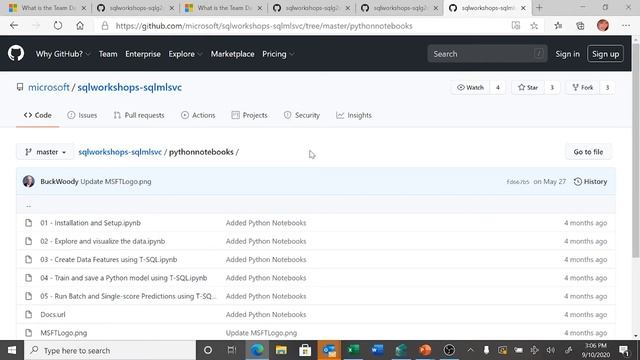Select the Code tab
Screen dimensions: 640x360
38,115
